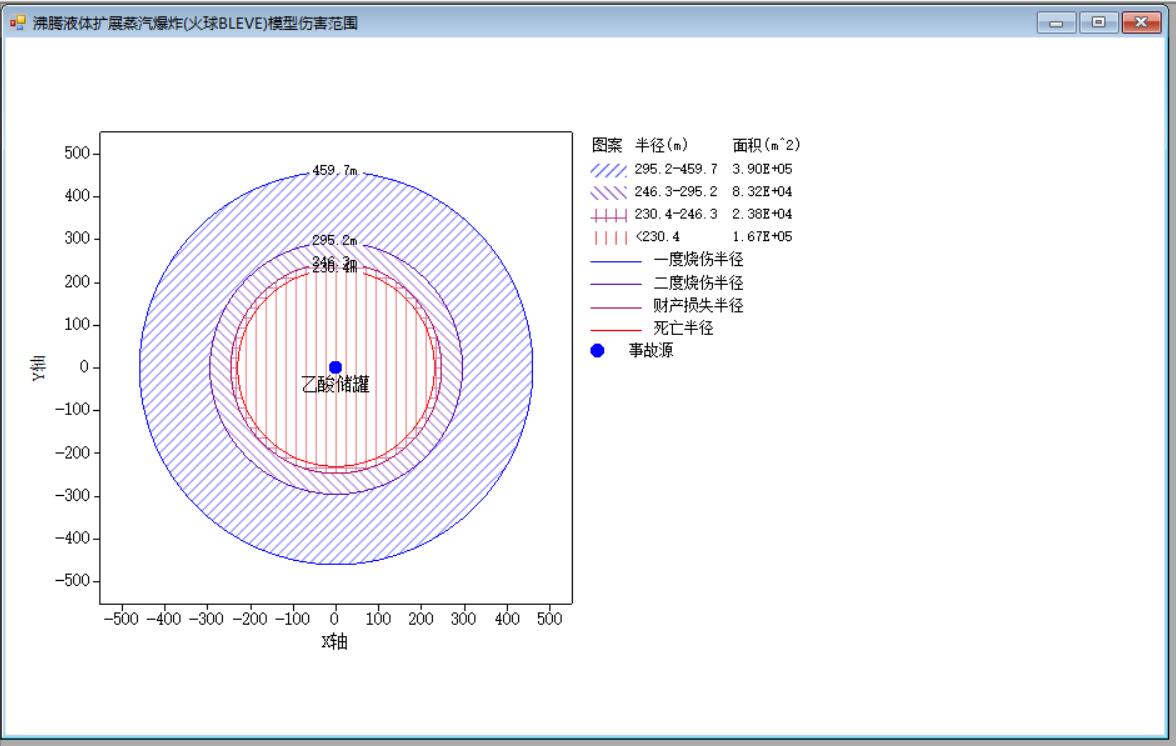
Task: Click the <230.4 vertical line swatch
Action: (608, 238)
